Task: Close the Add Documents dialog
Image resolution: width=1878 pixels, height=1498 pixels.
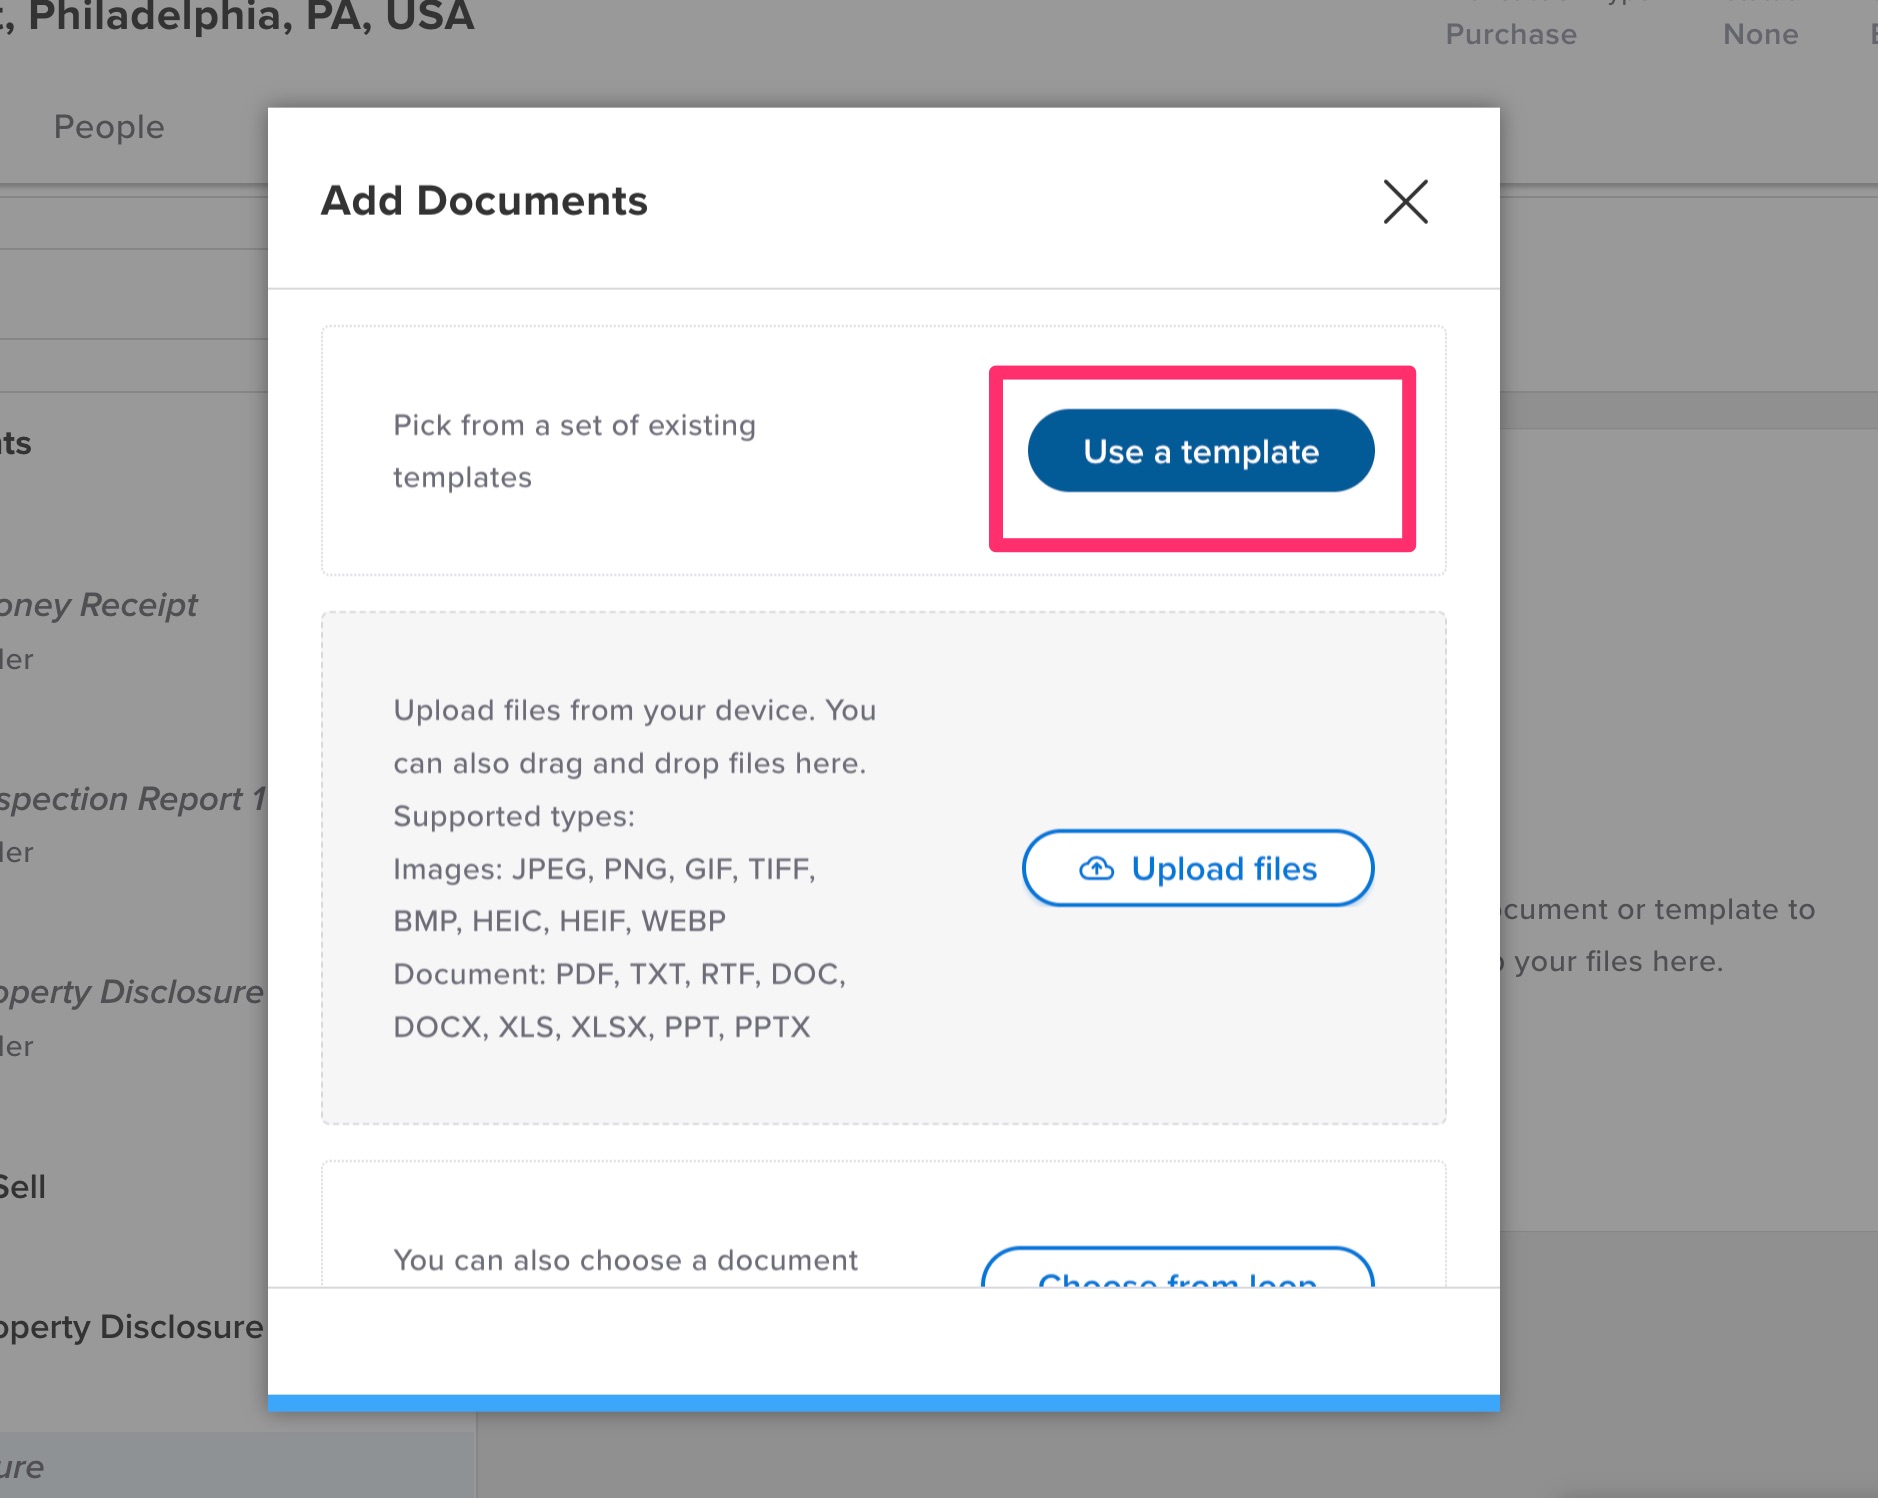Action: pyautogui.click(x=1405, y=202)
